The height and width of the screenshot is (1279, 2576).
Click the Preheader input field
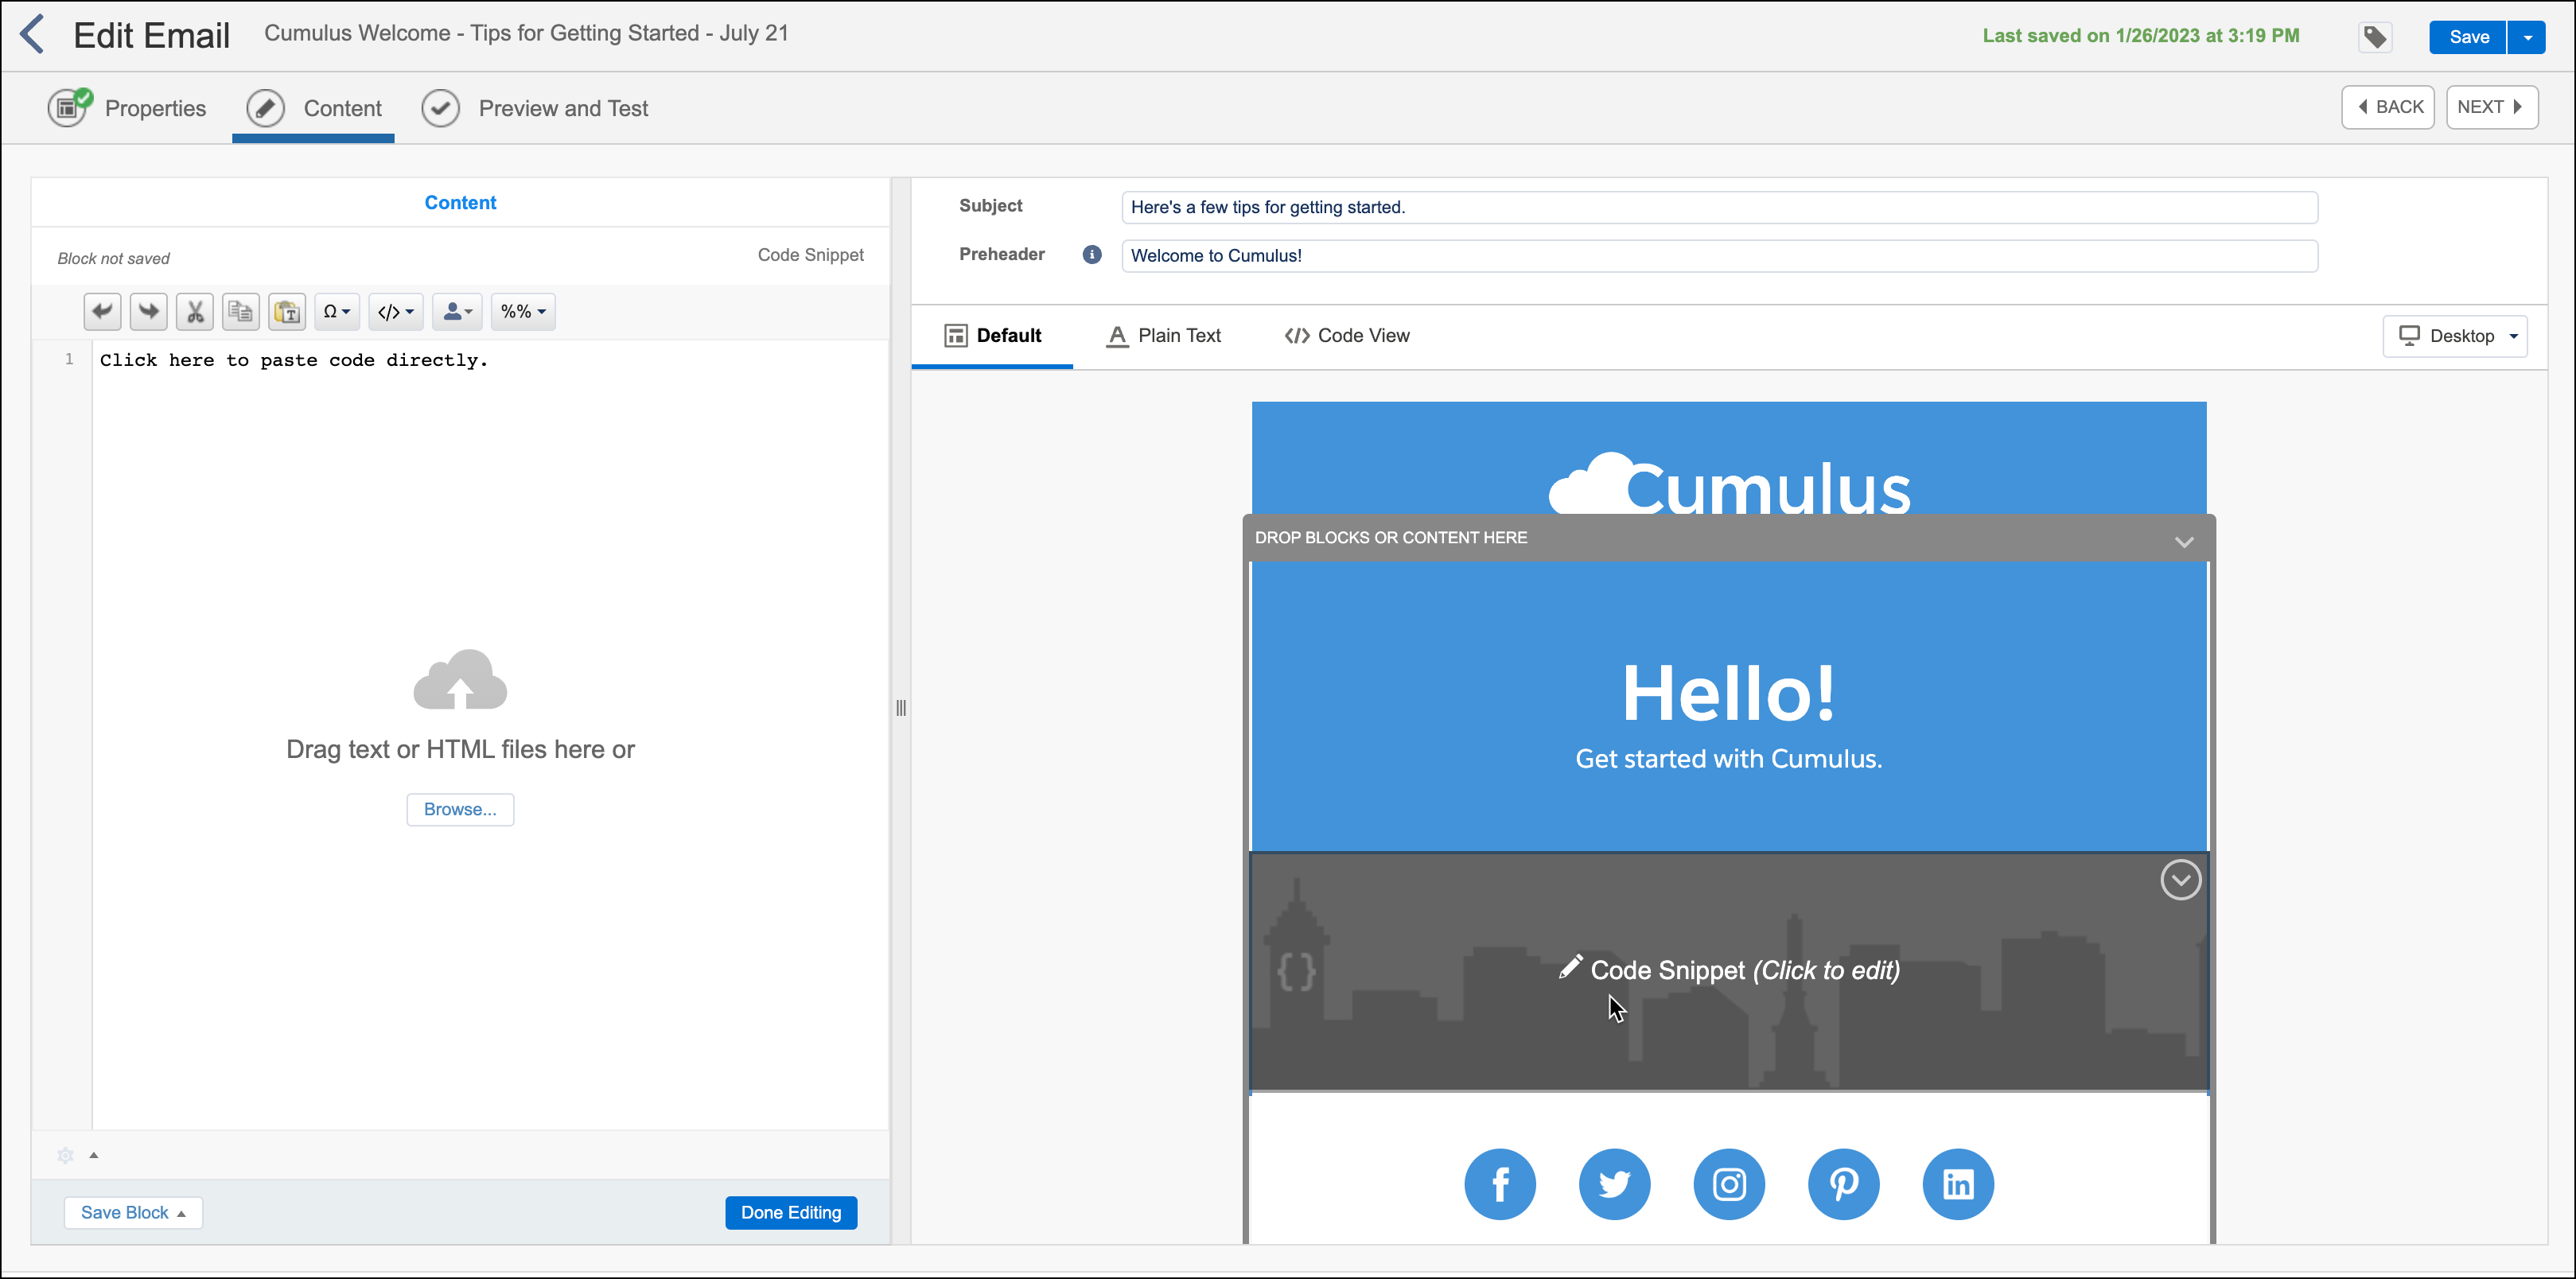(x=1719, y=255)
